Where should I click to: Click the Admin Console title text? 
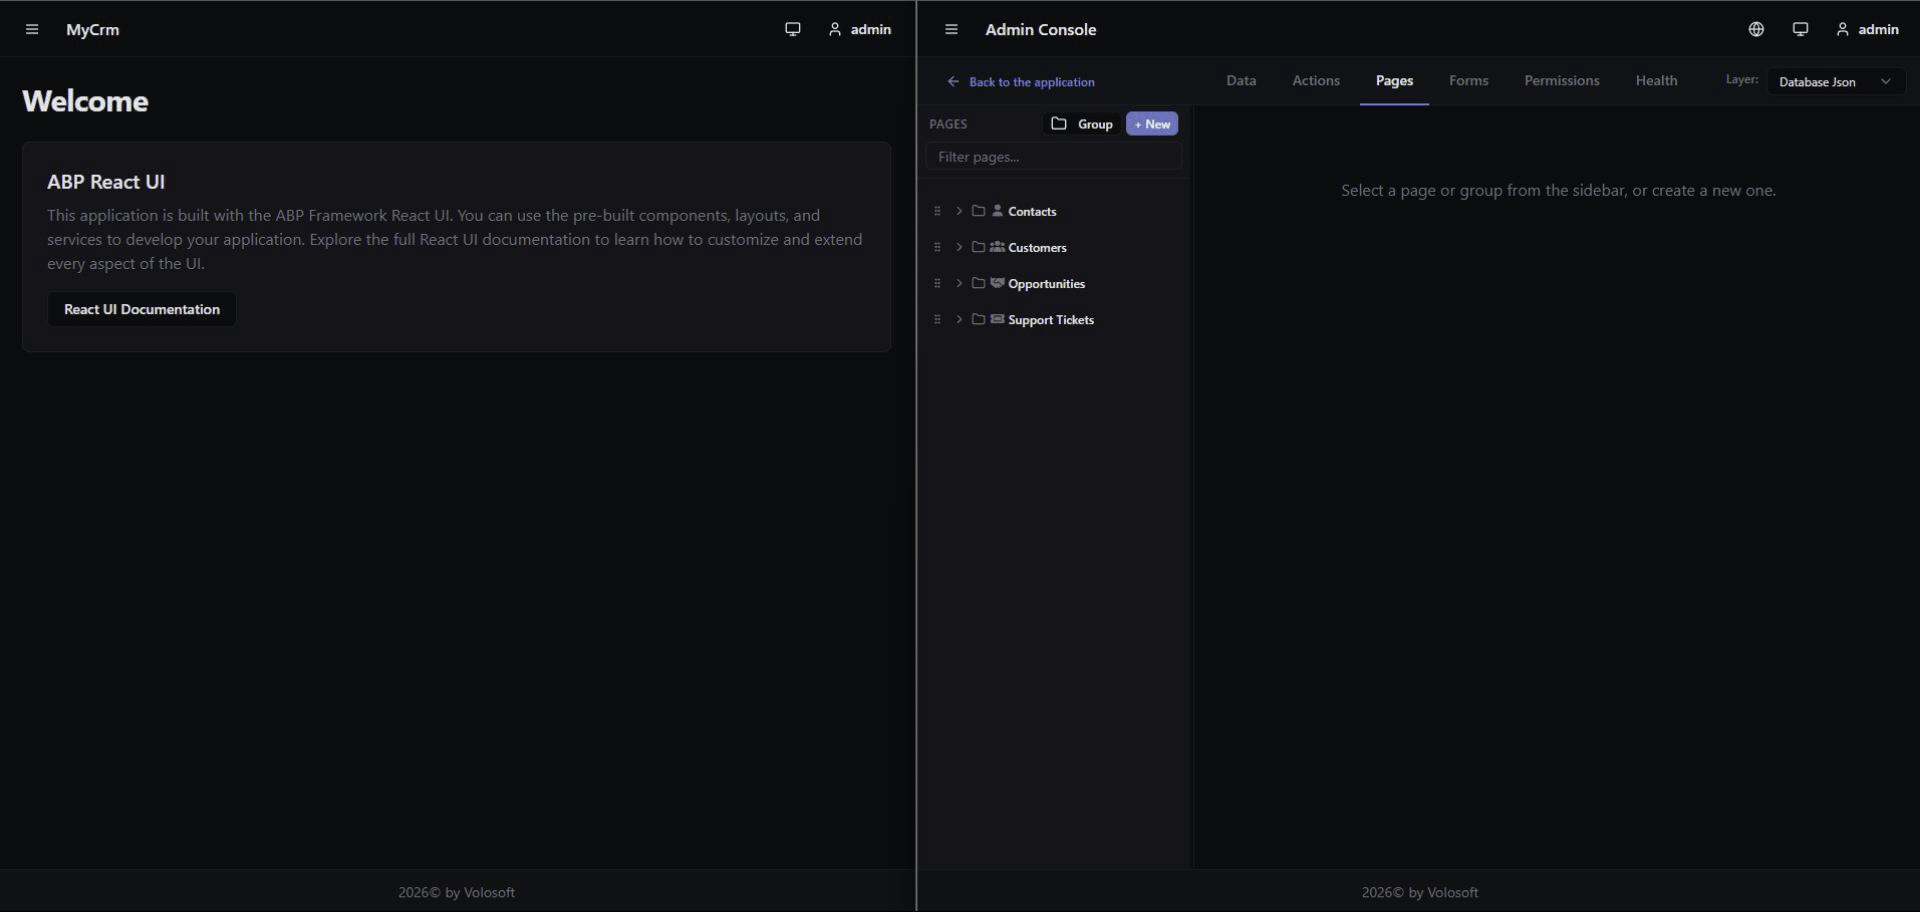tap(1040, 30)
